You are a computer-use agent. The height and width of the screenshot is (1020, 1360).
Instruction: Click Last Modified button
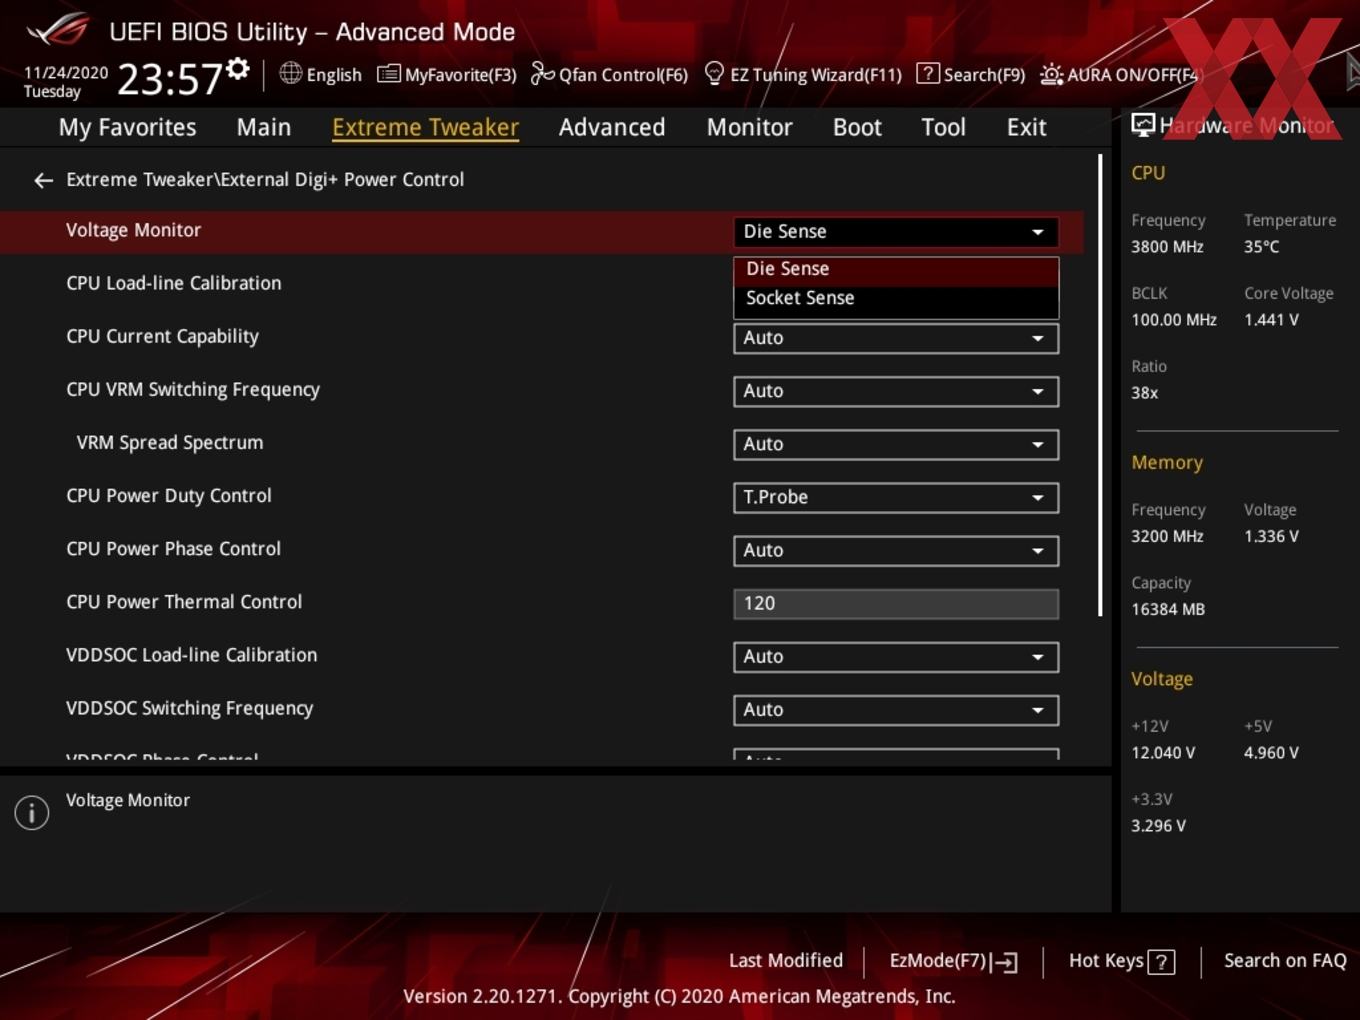pos(786,960)
